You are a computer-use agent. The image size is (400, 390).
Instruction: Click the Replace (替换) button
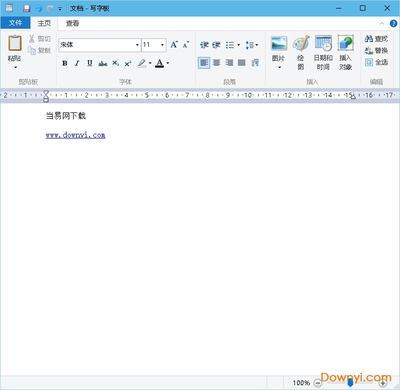(x=376, y=50)
